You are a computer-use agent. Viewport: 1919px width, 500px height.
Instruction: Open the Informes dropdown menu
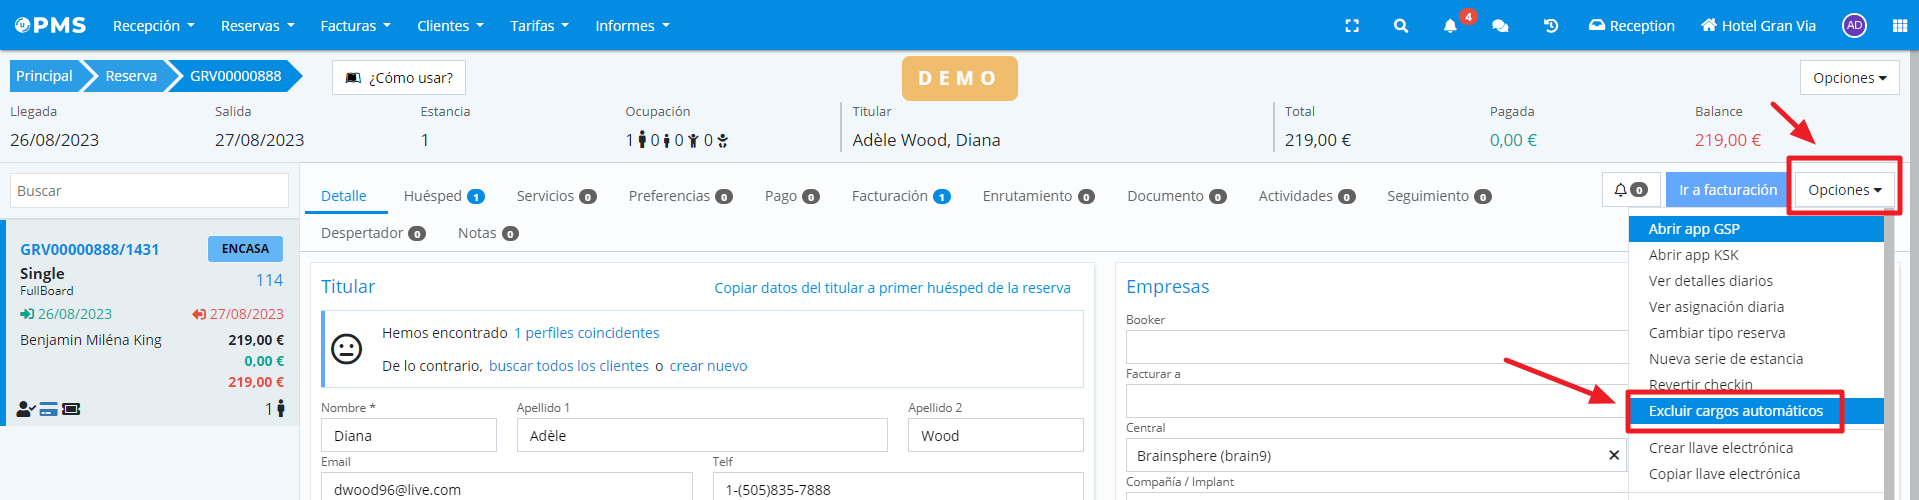point(632,26)
